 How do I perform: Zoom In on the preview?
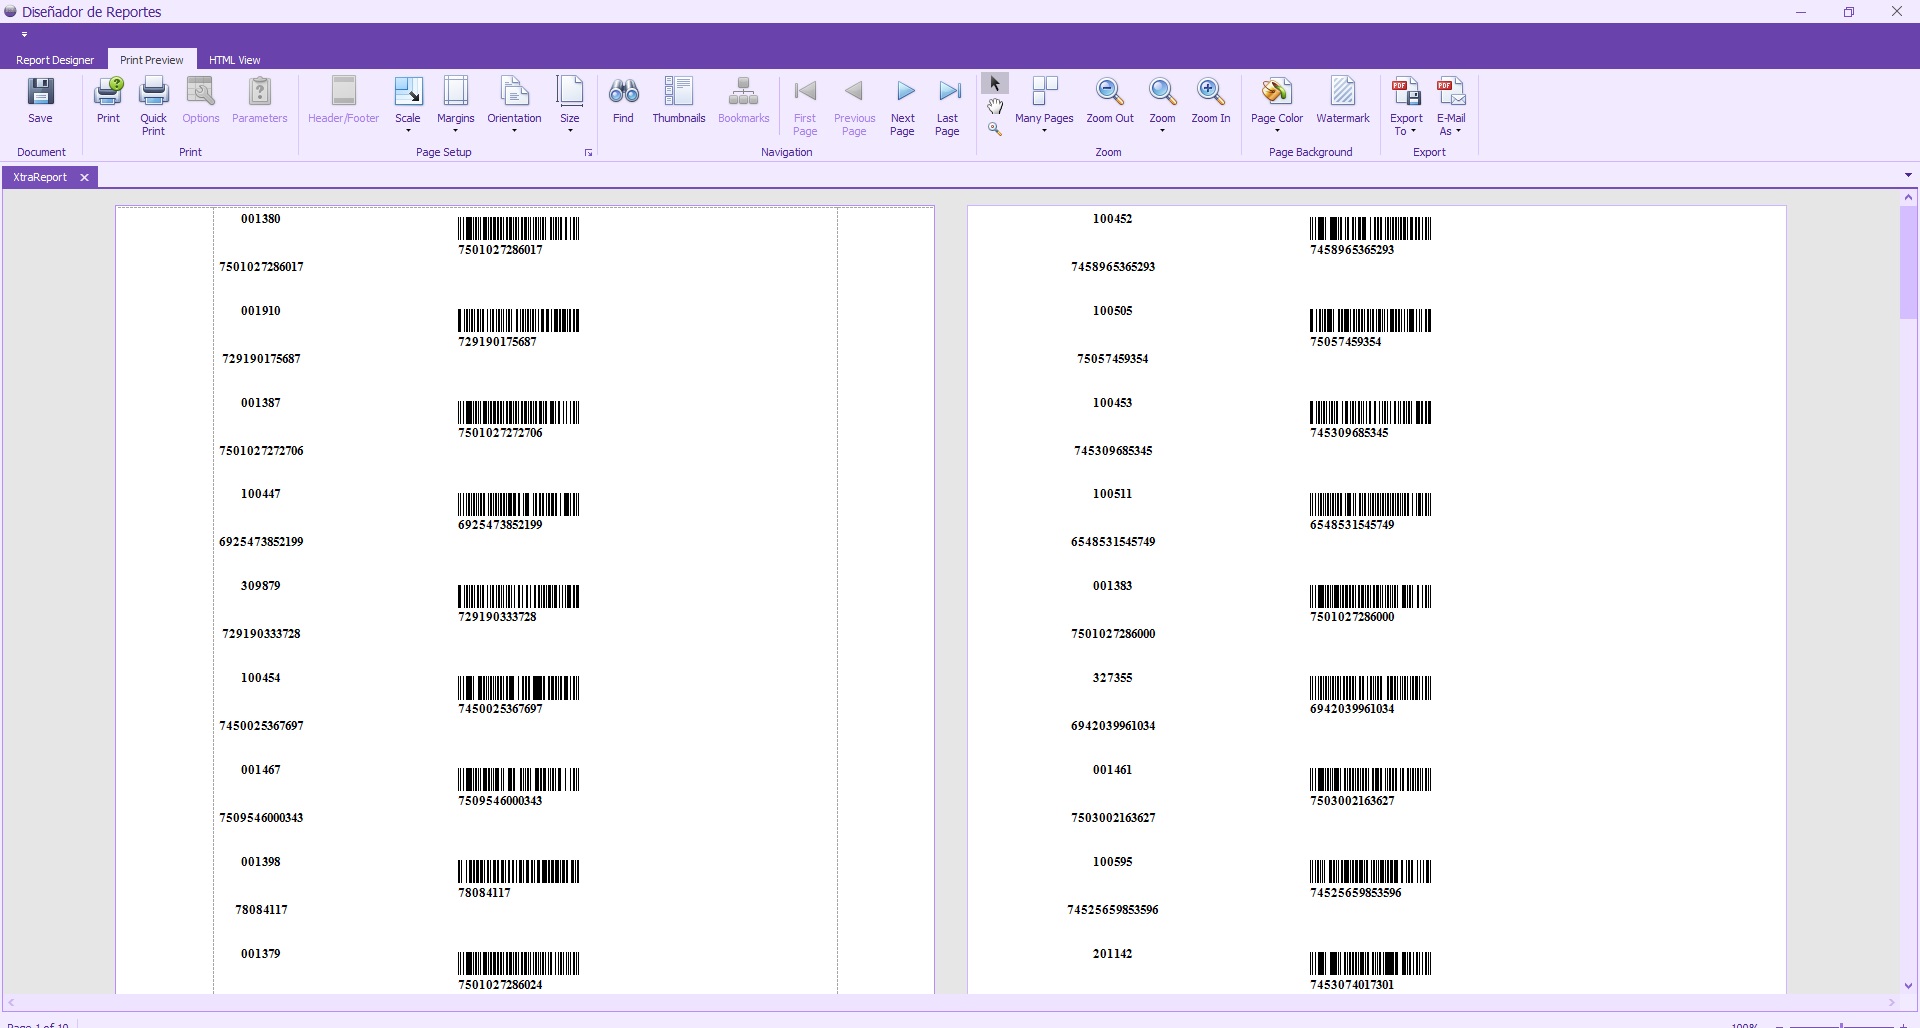point(1211,100)
